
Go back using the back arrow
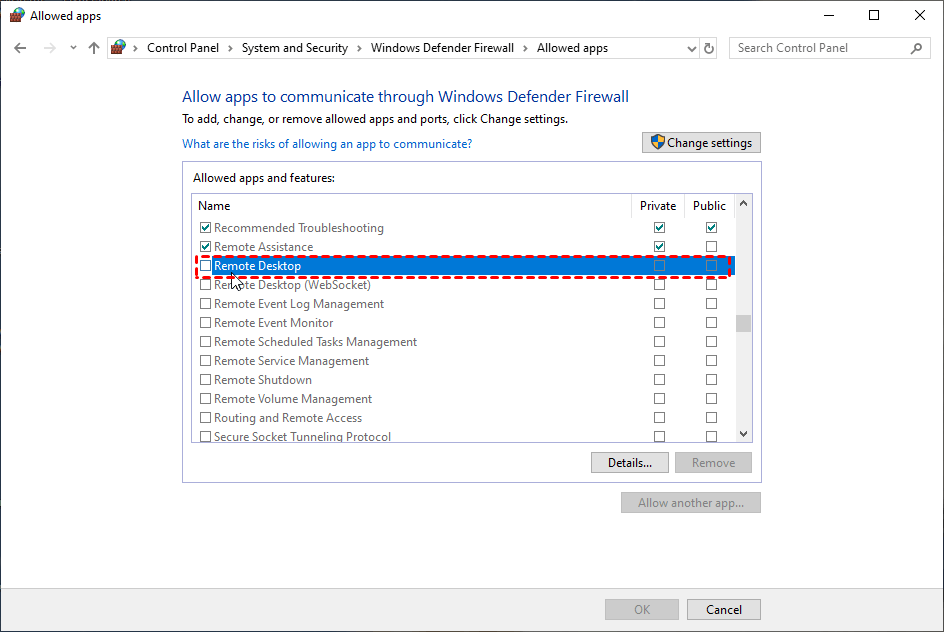coord(20,48)
